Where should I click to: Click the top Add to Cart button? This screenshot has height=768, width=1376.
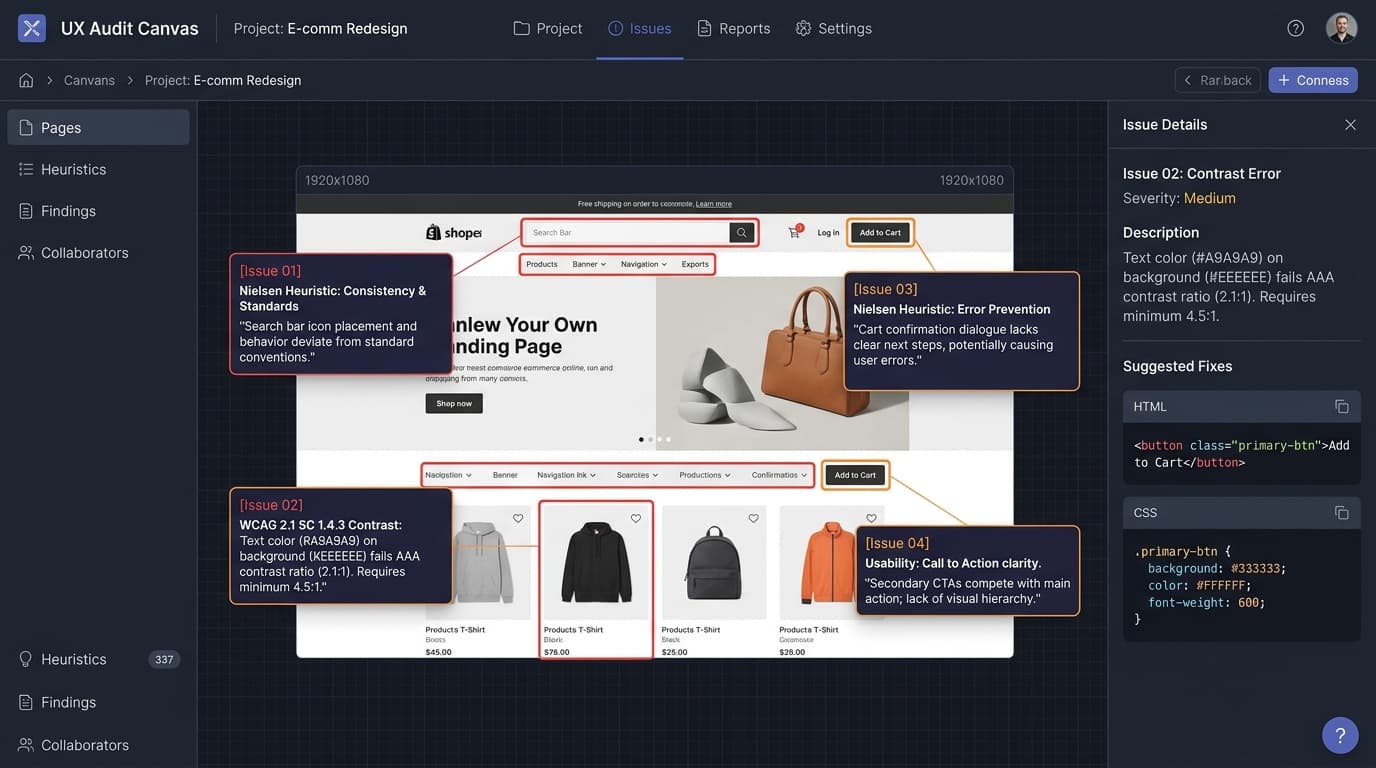pos(880,233)
